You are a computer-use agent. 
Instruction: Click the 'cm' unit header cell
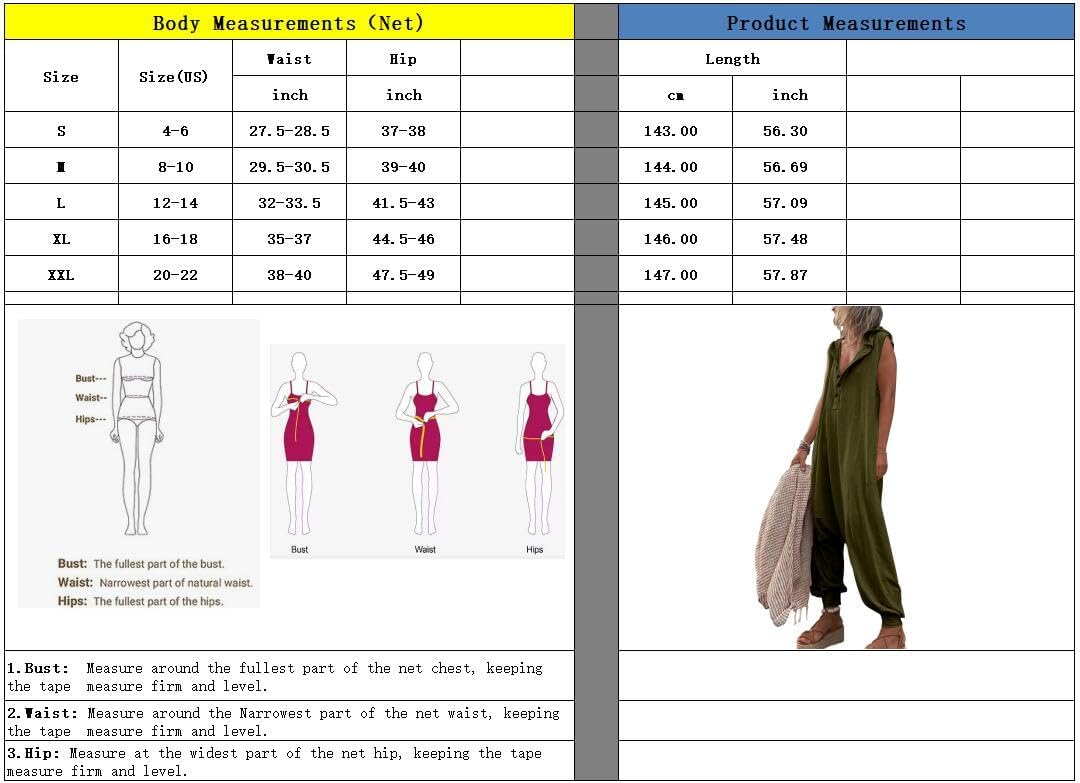pyautogui.click(x=676, y=95)
